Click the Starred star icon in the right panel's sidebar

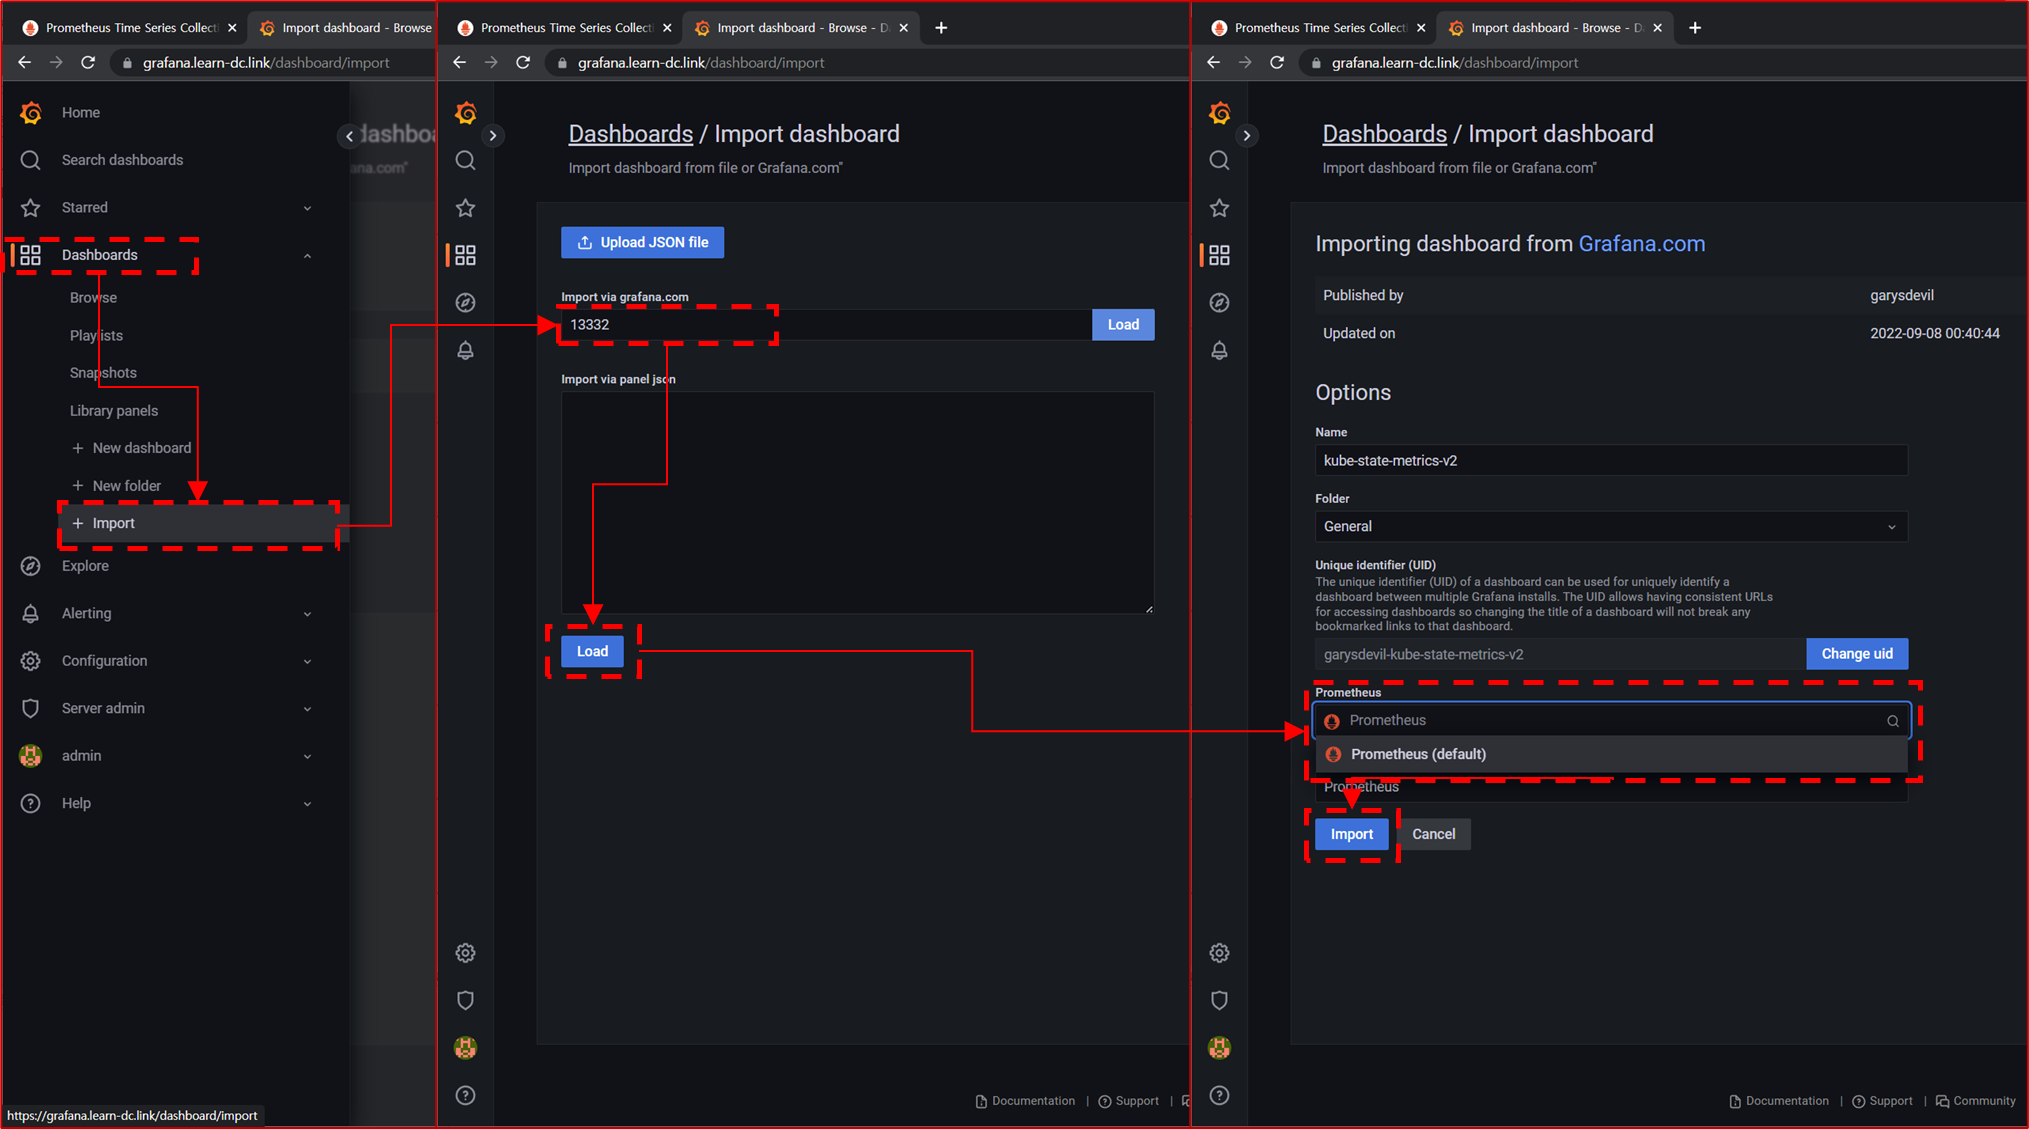pyautogui.click(x=1219, y=208)
